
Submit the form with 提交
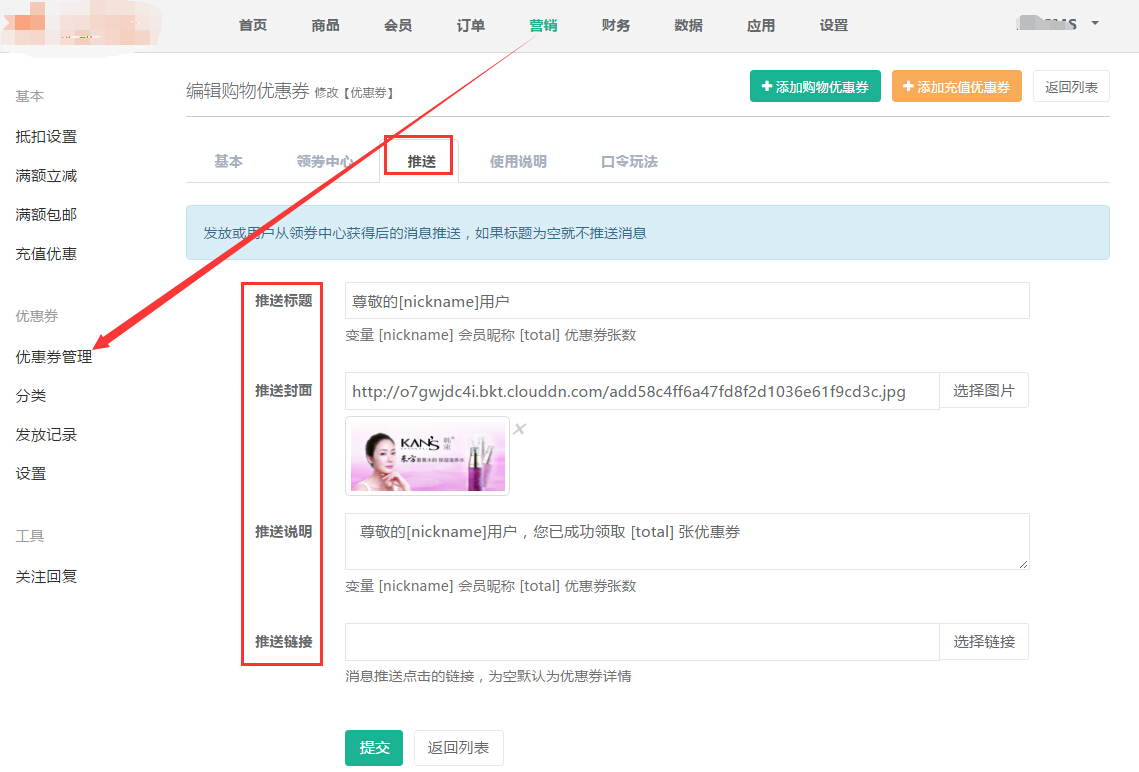pos(374,748)
